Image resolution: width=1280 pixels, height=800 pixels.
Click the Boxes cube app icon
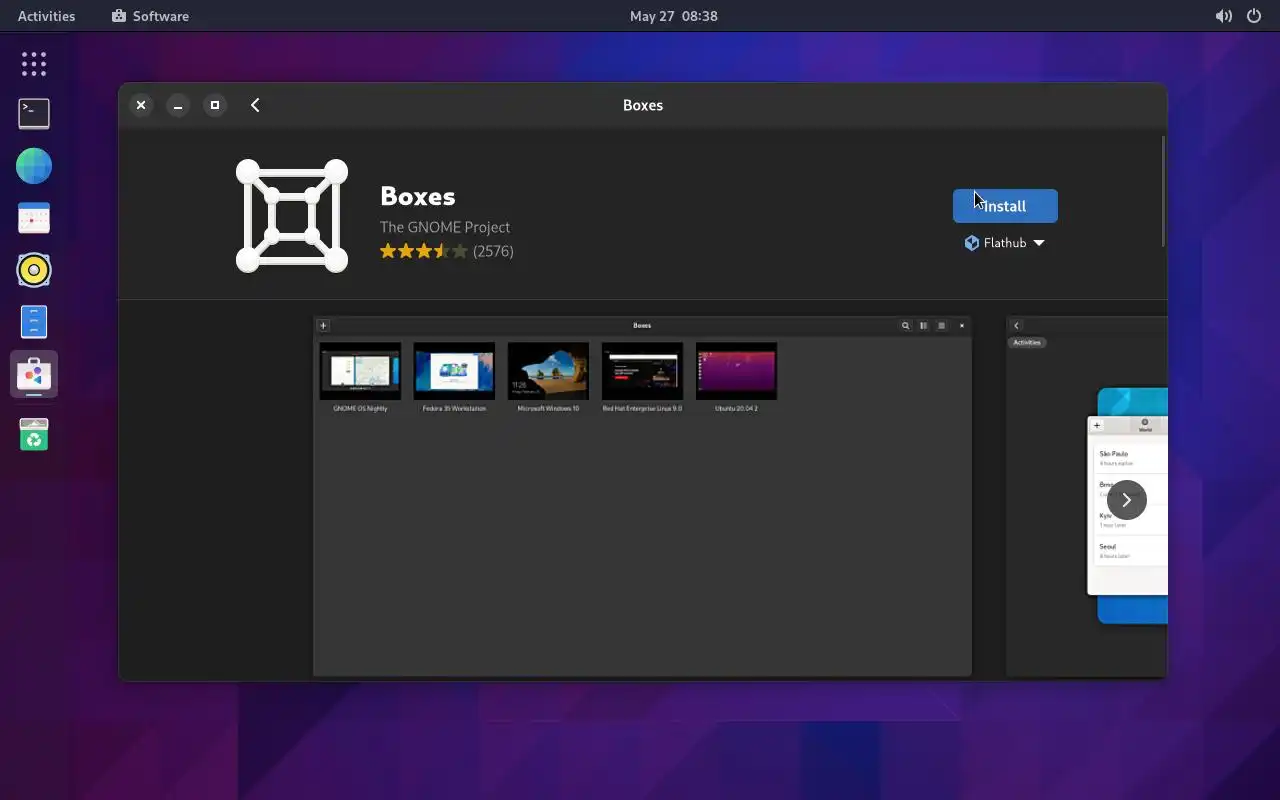coord(292,215)
